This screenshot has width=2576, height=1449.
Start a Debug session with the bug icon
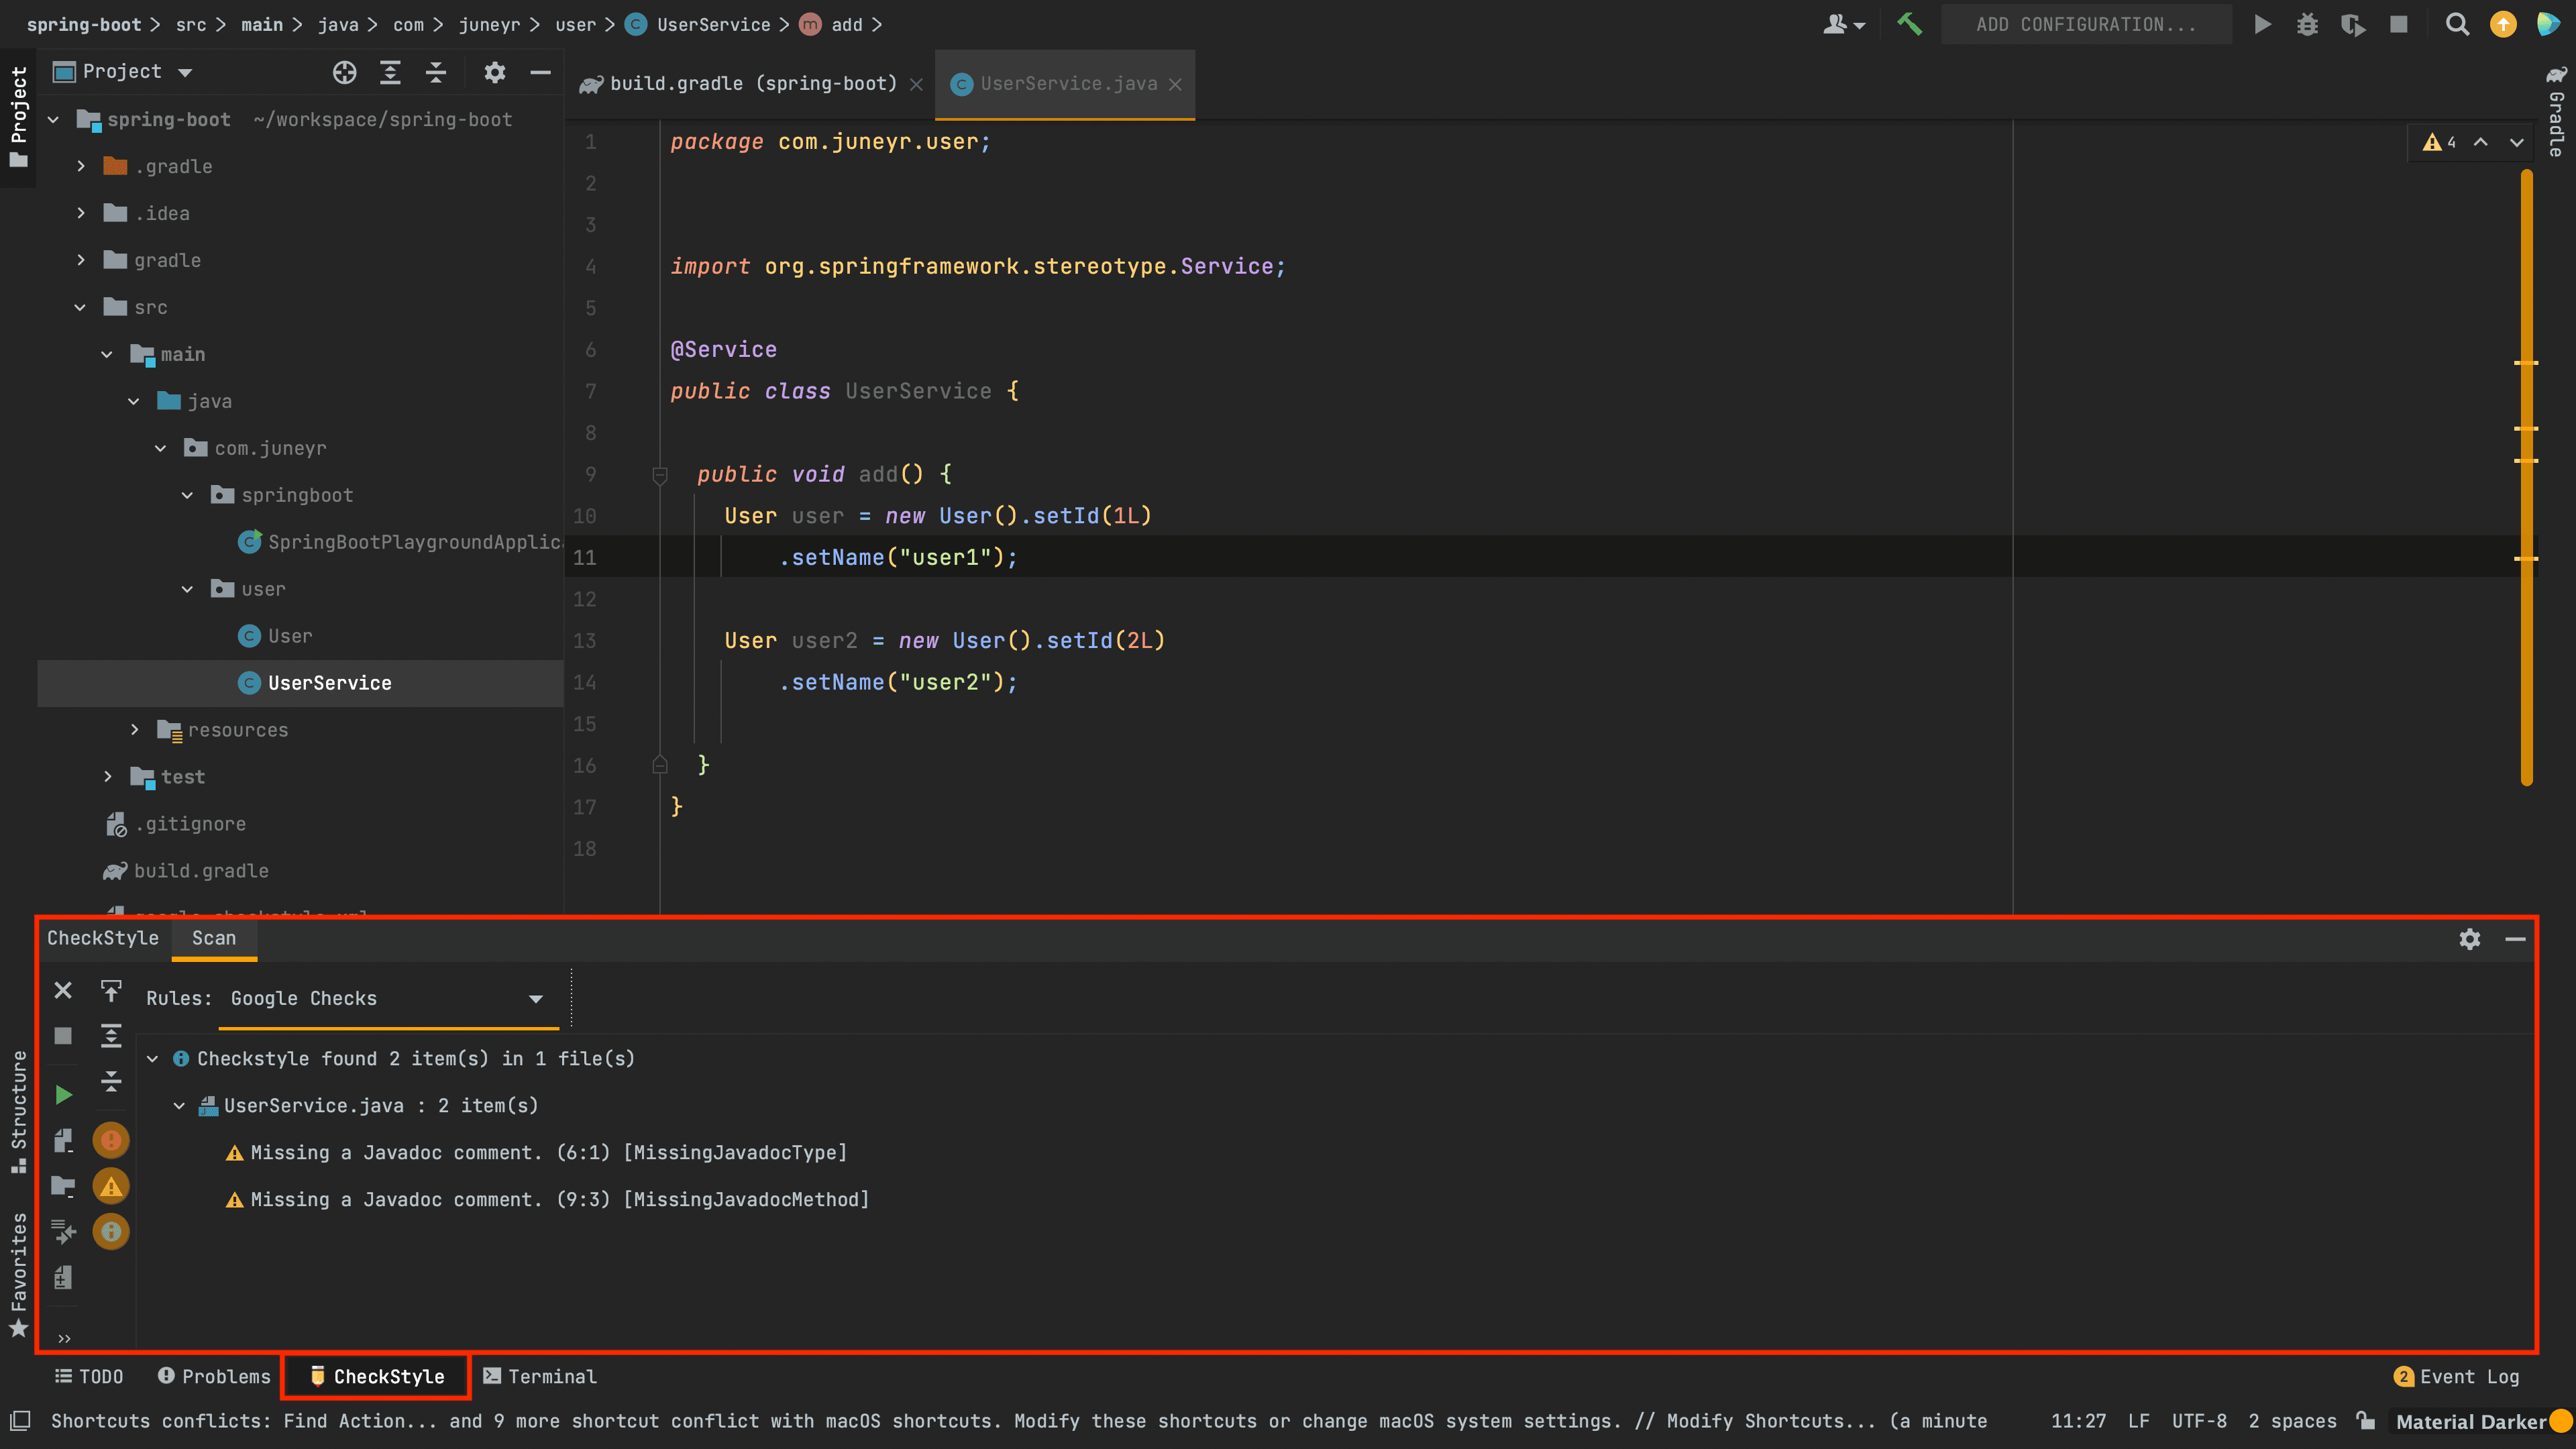pos(2307,24)
